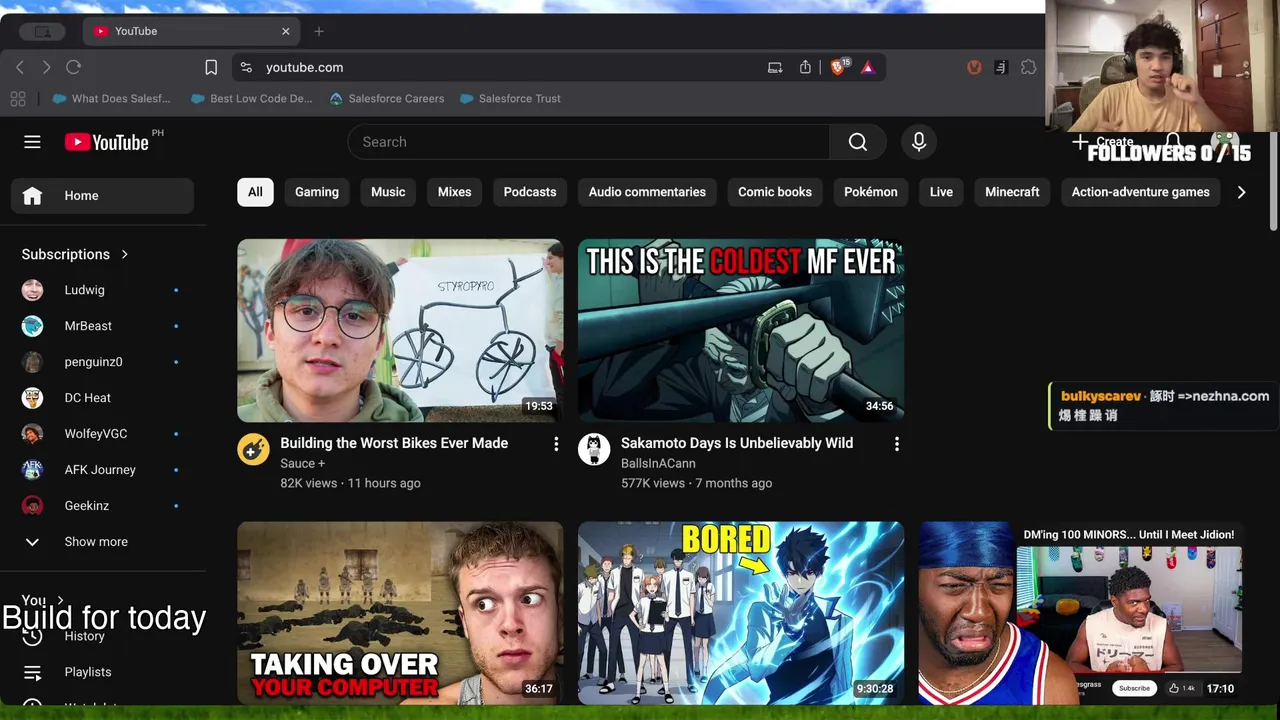
Task: Play TAKING OVER YOUR COMPUTER thumbnail
Action: [x=400, y=612]
